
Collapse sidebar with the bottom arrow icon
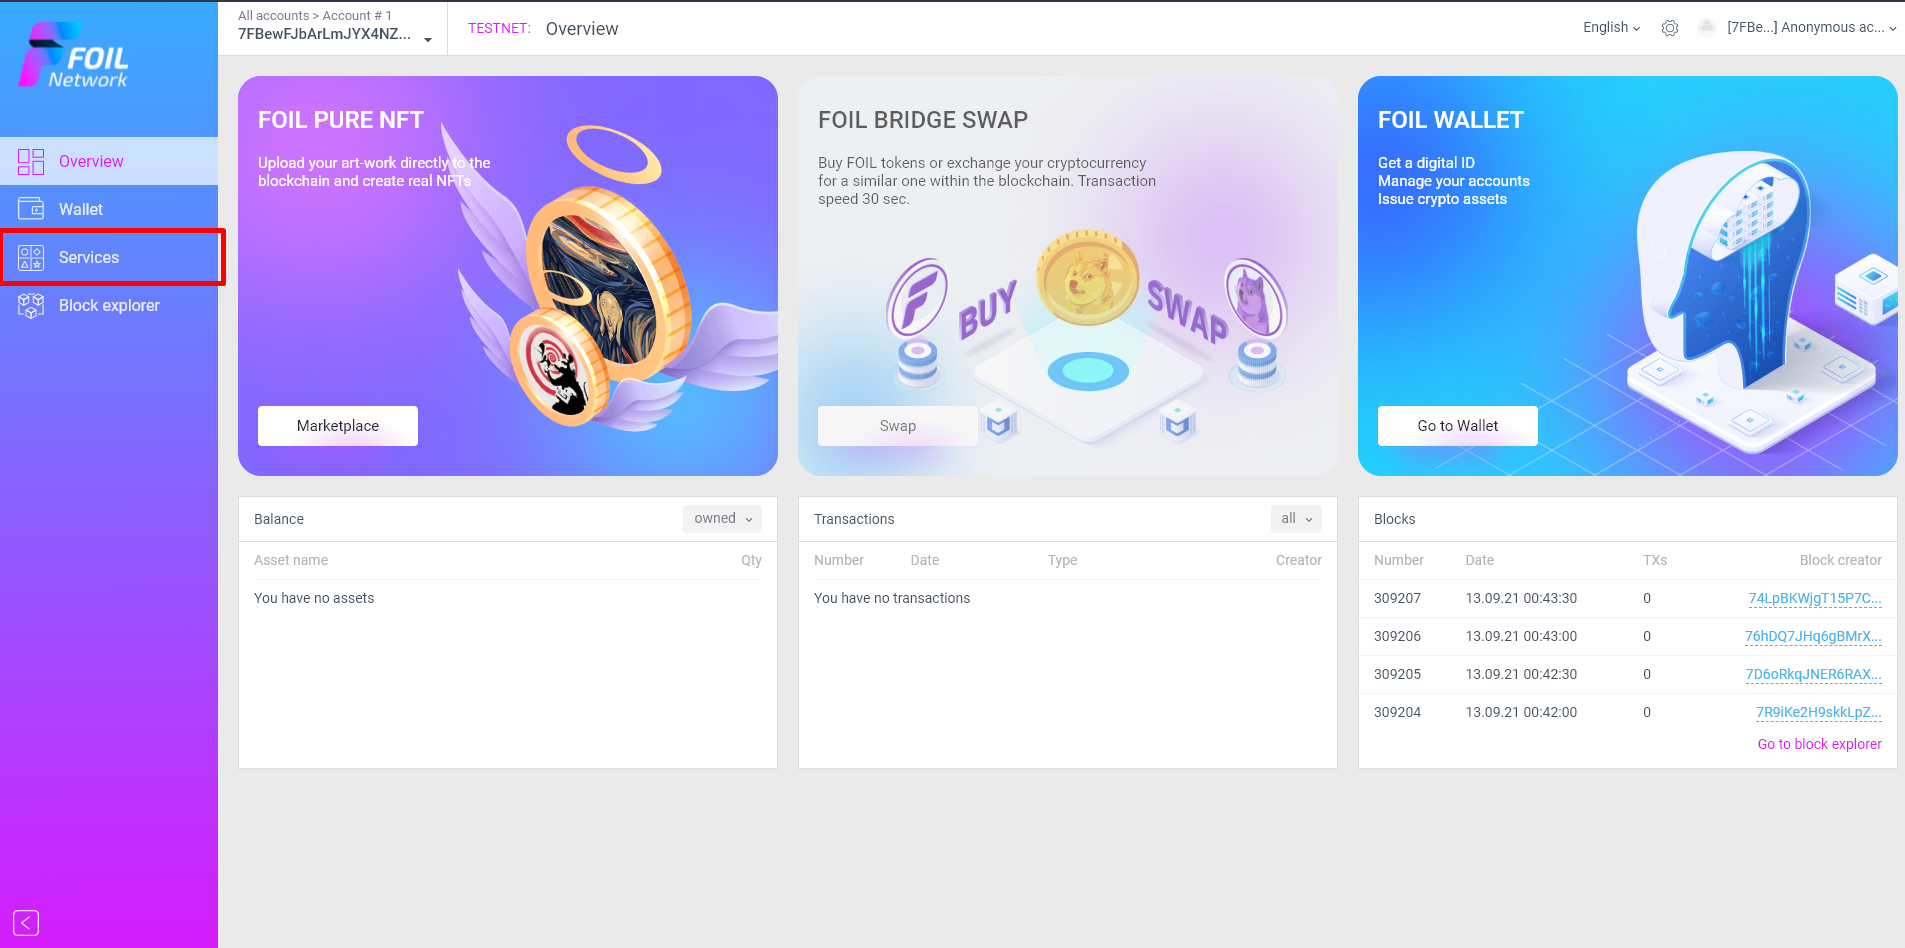tap(26, 923)
